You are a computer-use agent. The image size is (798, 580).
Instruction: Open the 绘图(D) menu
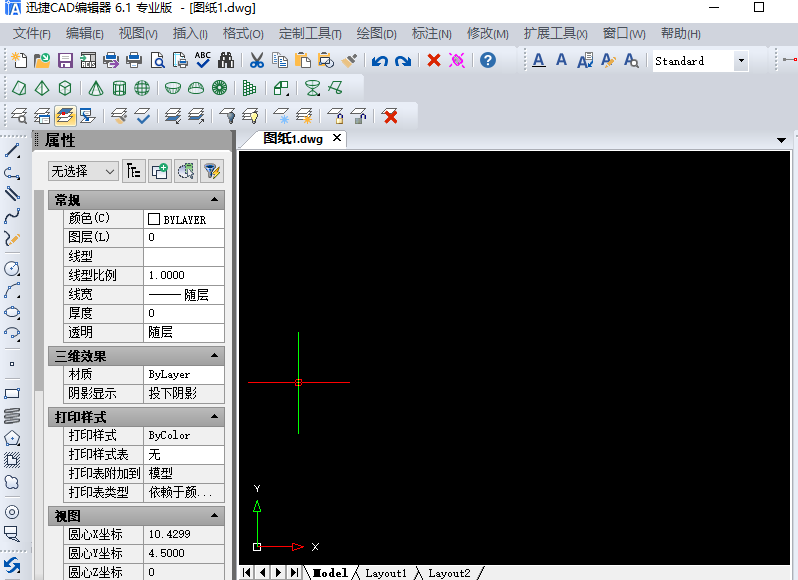click(x=376, y=34)
